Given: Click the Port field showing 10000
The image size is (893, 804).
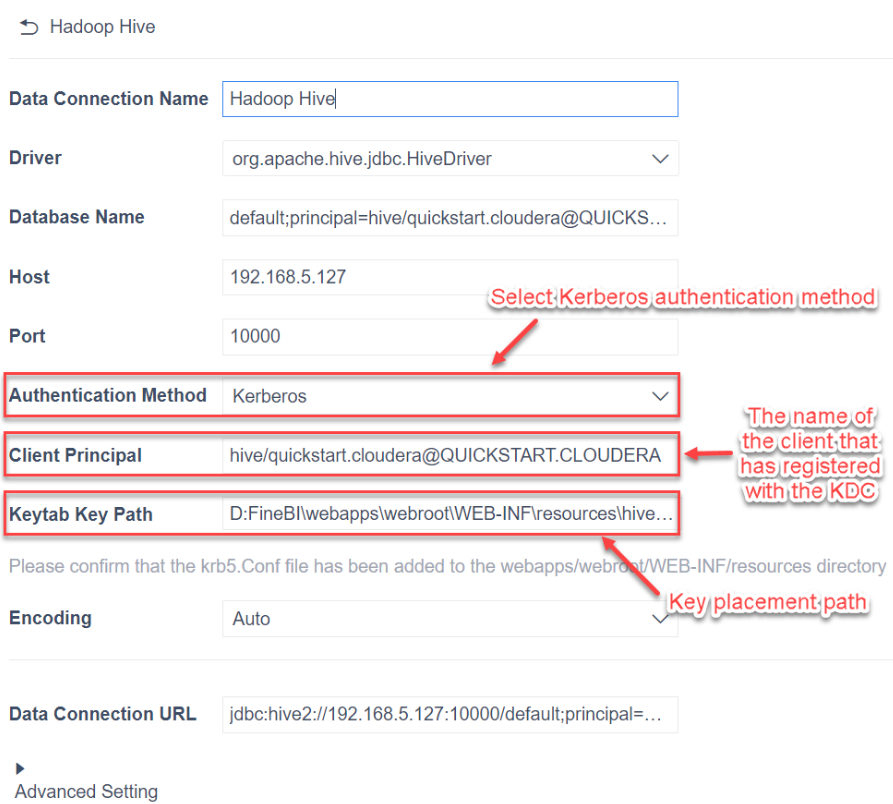Looking at the screenshot, I should 450,336.
